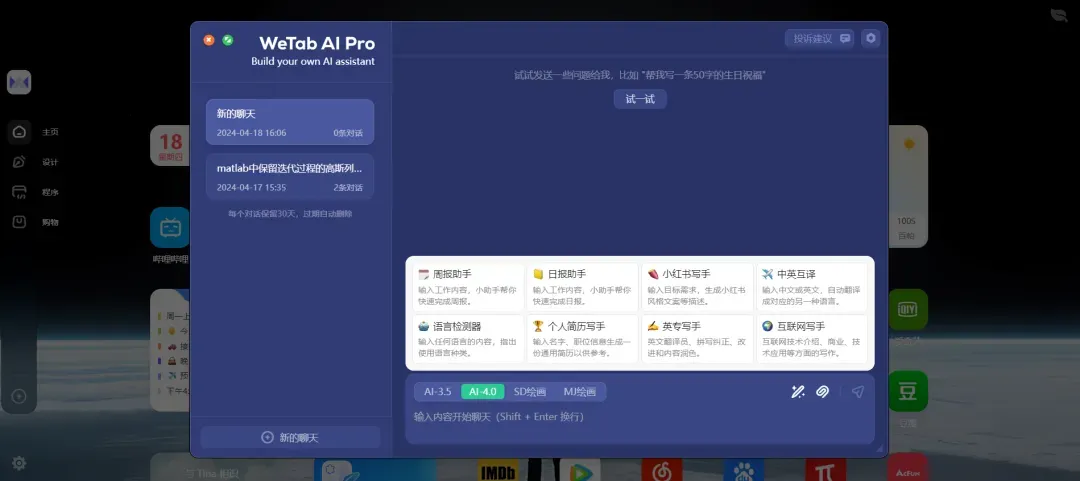Open the iQIYI green app icon
Viewport: 1080px width, 481px height.
pyautogui.click(x=908, y=309)
